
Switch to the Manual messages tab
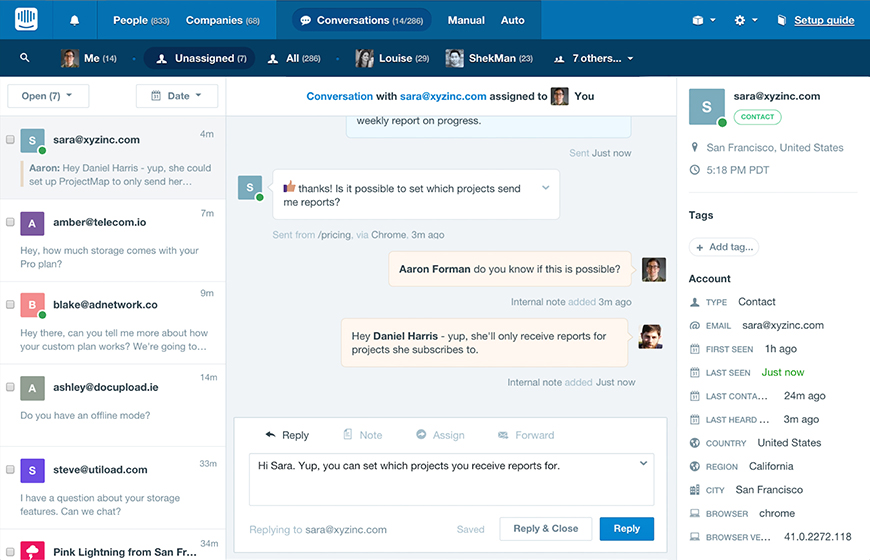[466, 21]
